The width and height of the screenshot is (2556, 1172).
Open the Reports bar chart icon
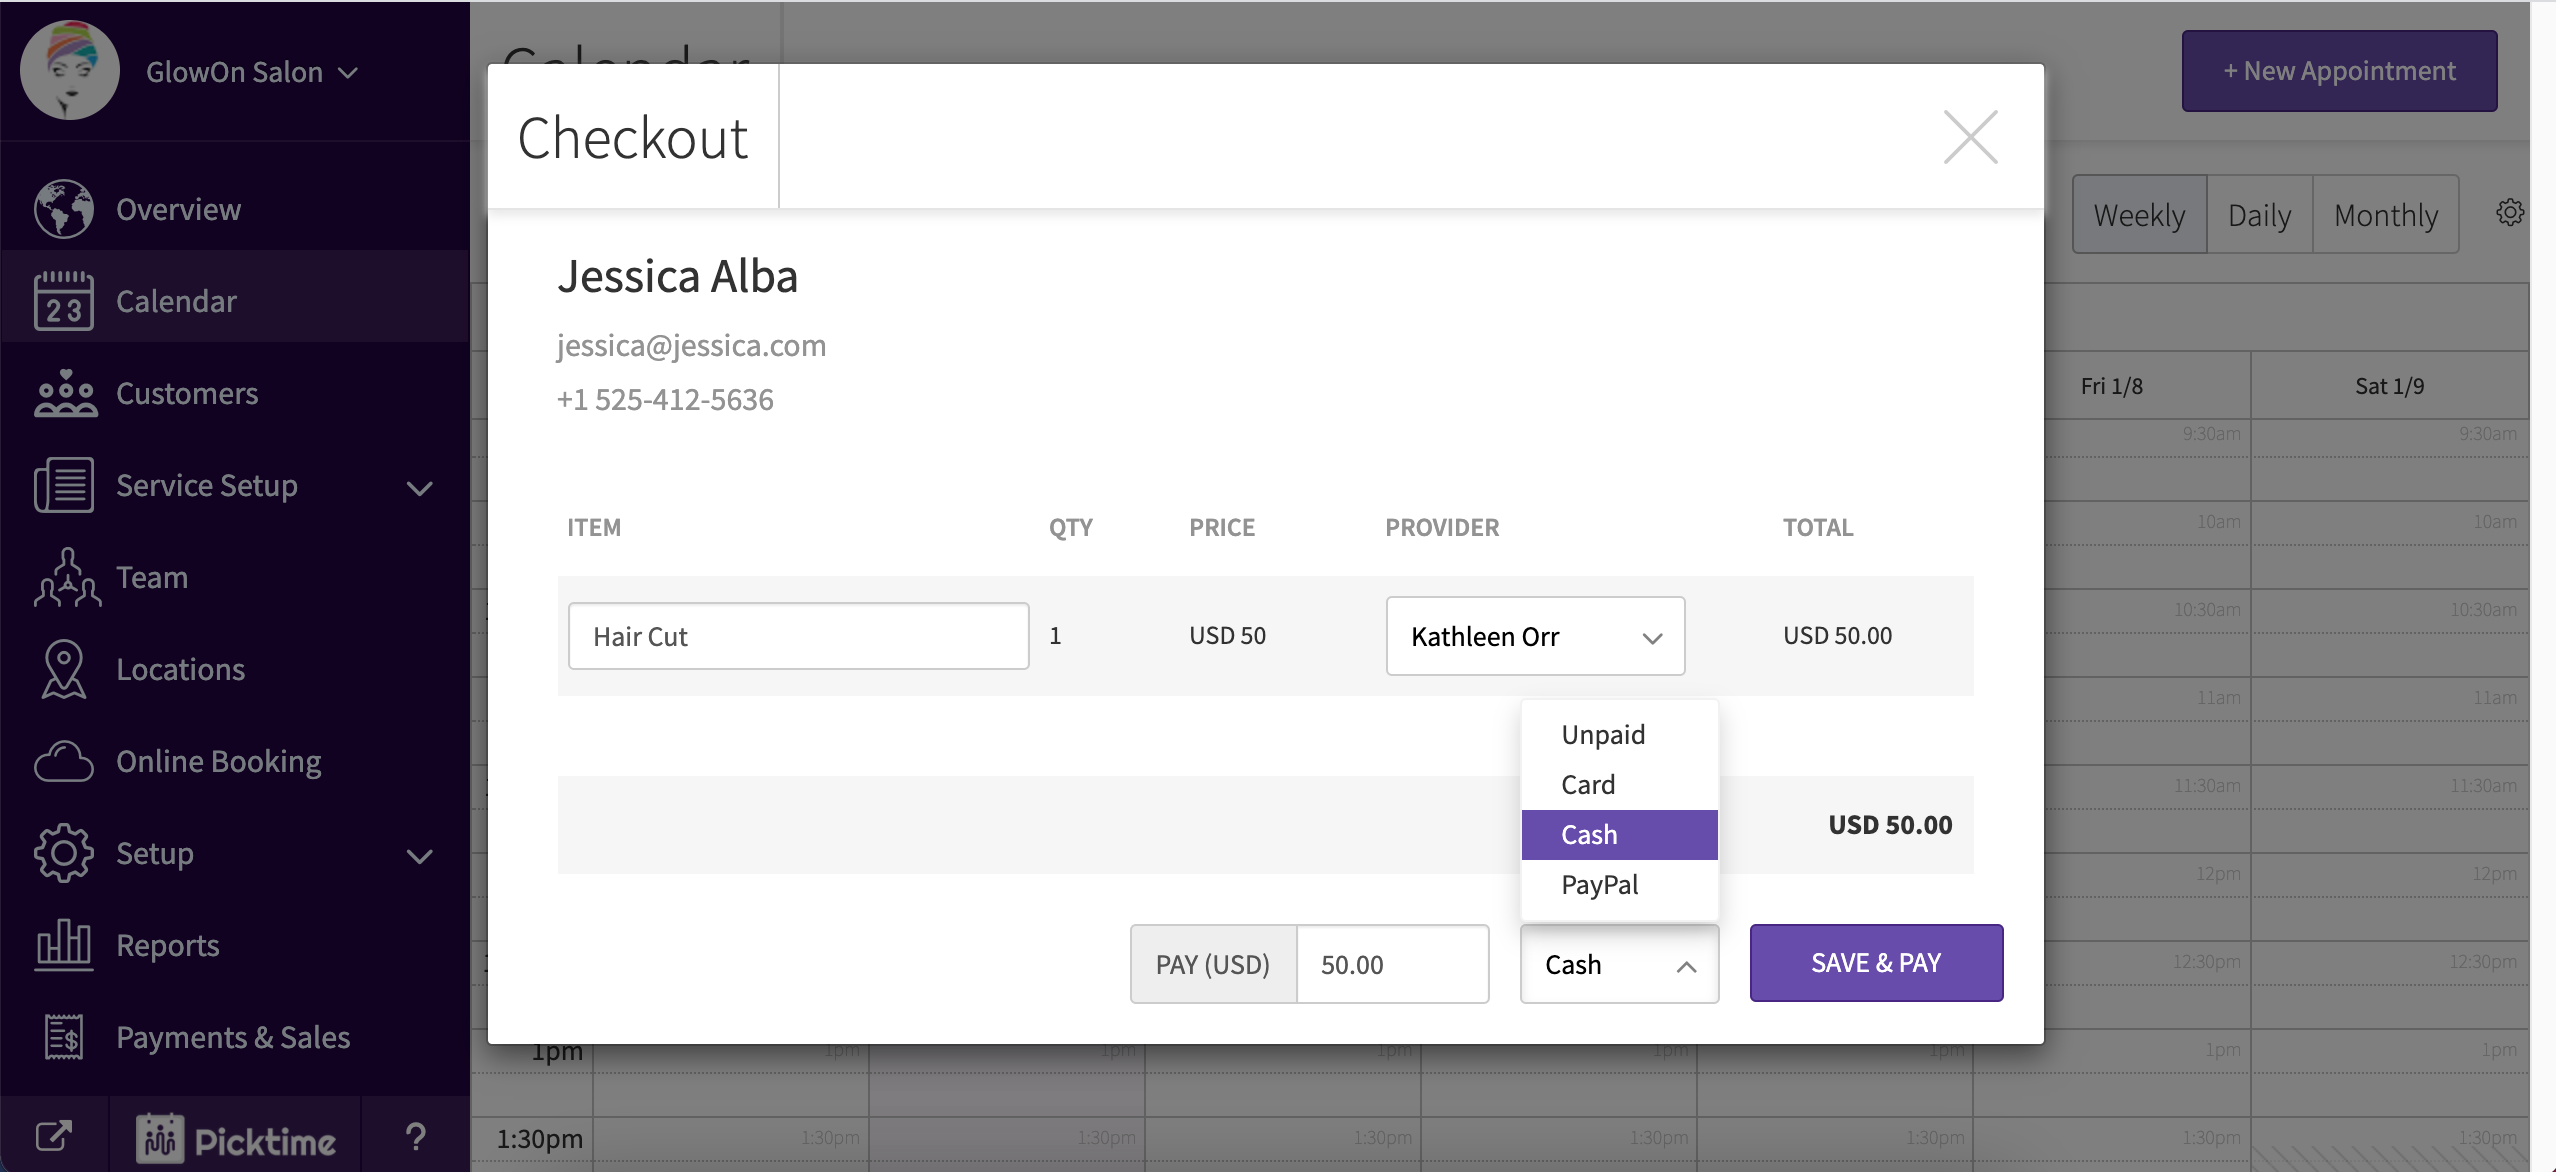pyautogui.click(x=64, y=945)
